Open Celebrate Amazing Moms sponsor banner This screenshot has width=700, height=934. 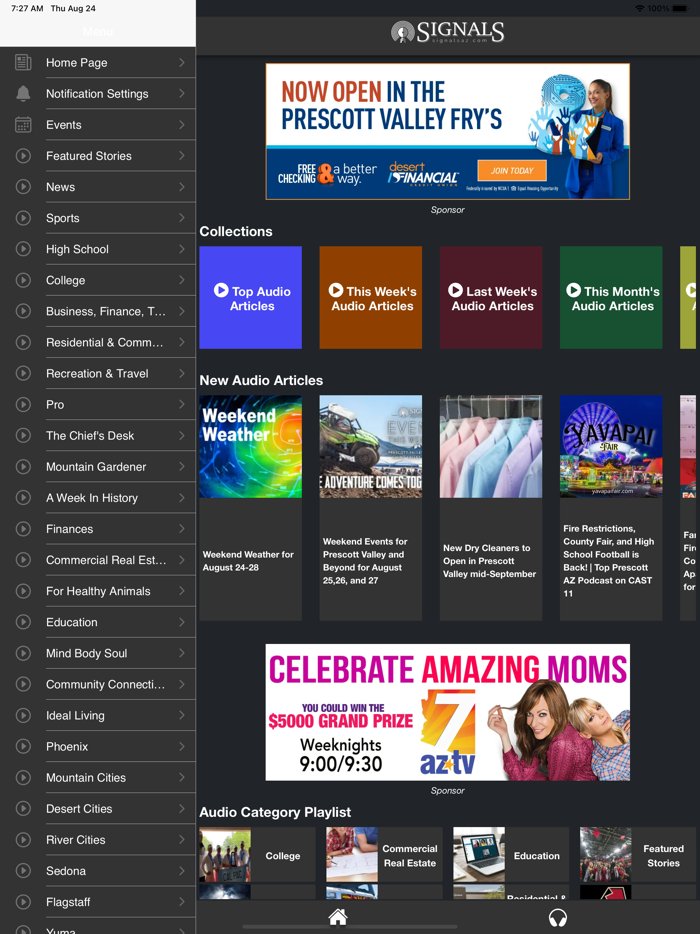[x=447, y=712]
